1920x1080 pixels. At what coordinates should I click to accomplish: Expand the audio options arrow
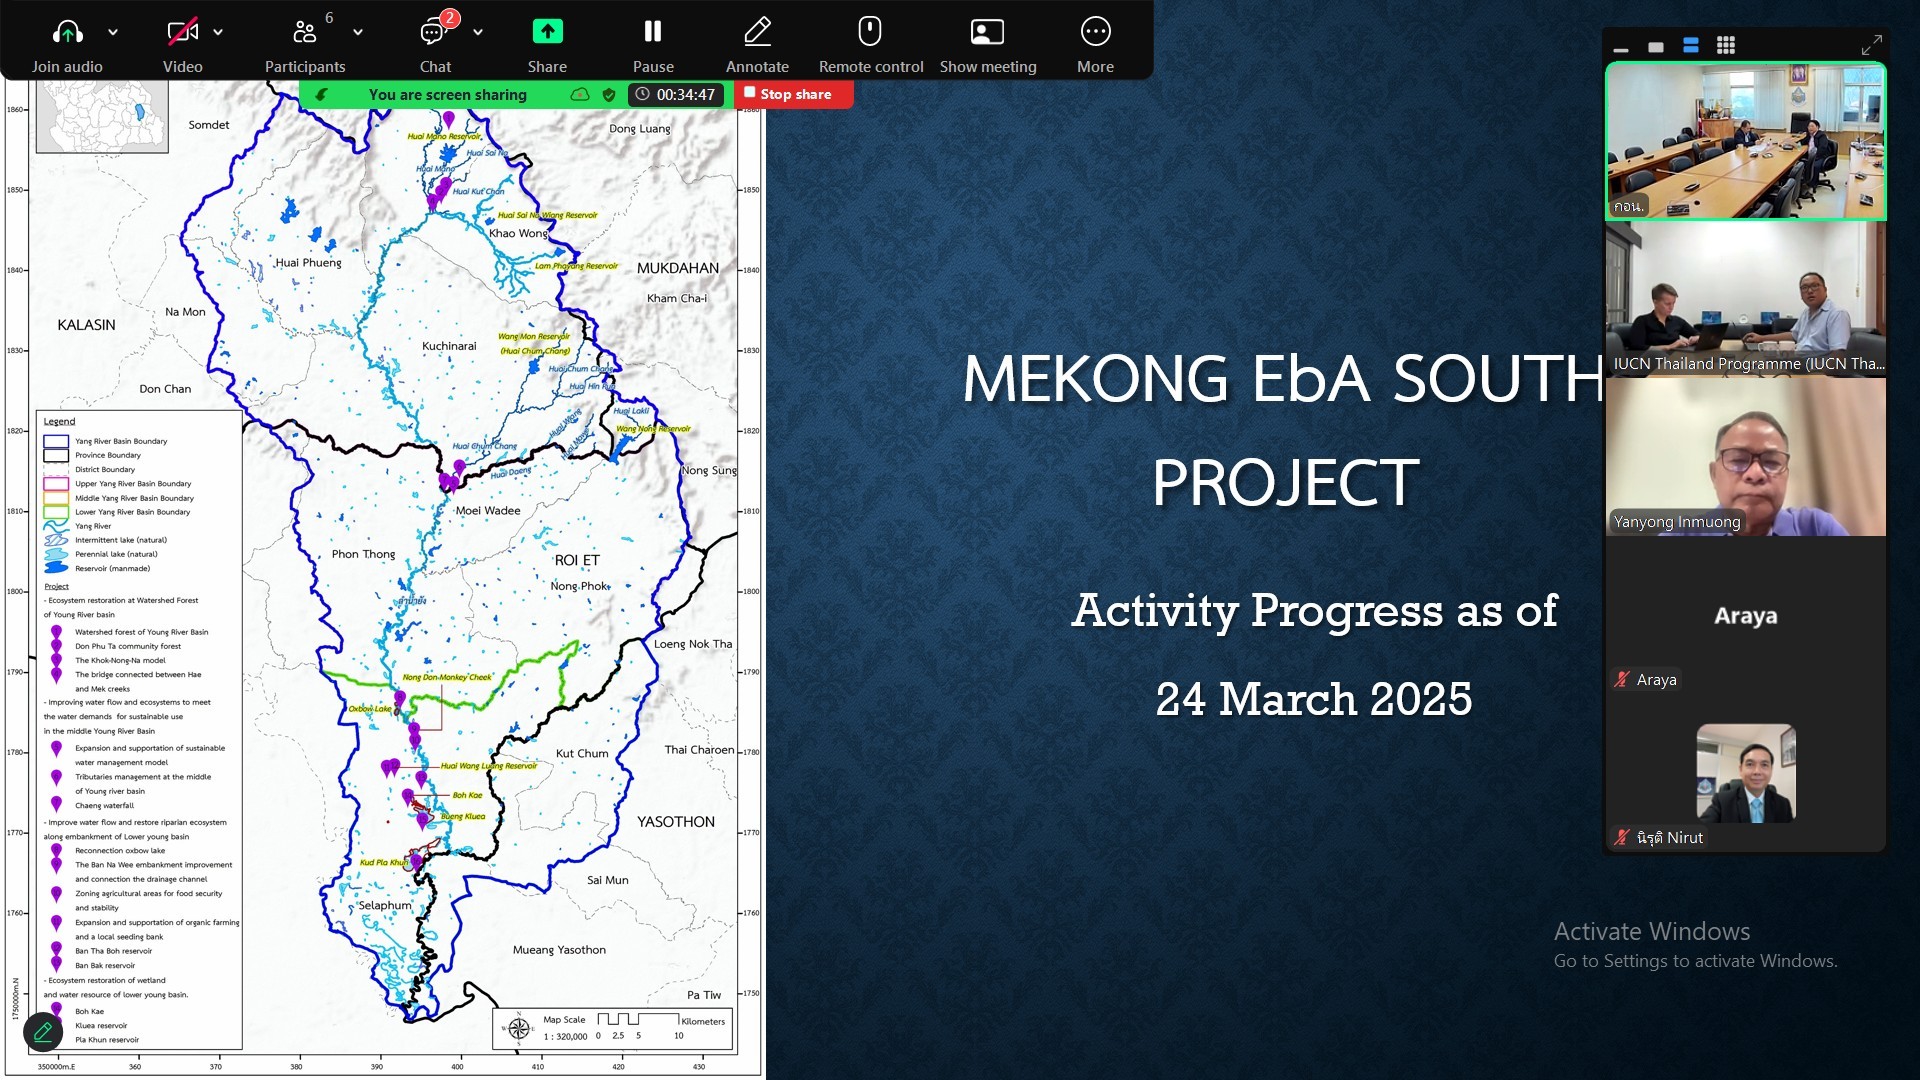tap(113, 32)
